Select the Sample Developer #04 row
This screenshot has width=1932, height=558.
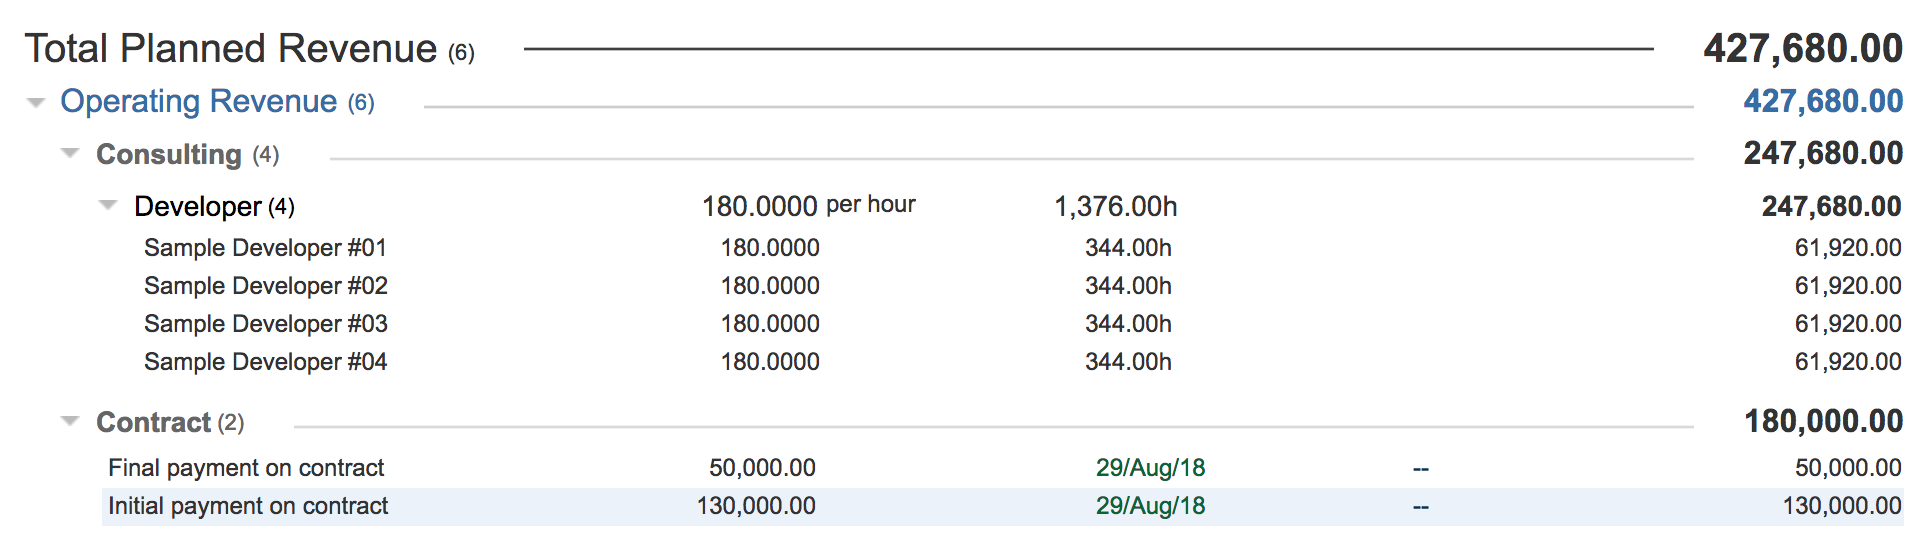pos(265,362)
